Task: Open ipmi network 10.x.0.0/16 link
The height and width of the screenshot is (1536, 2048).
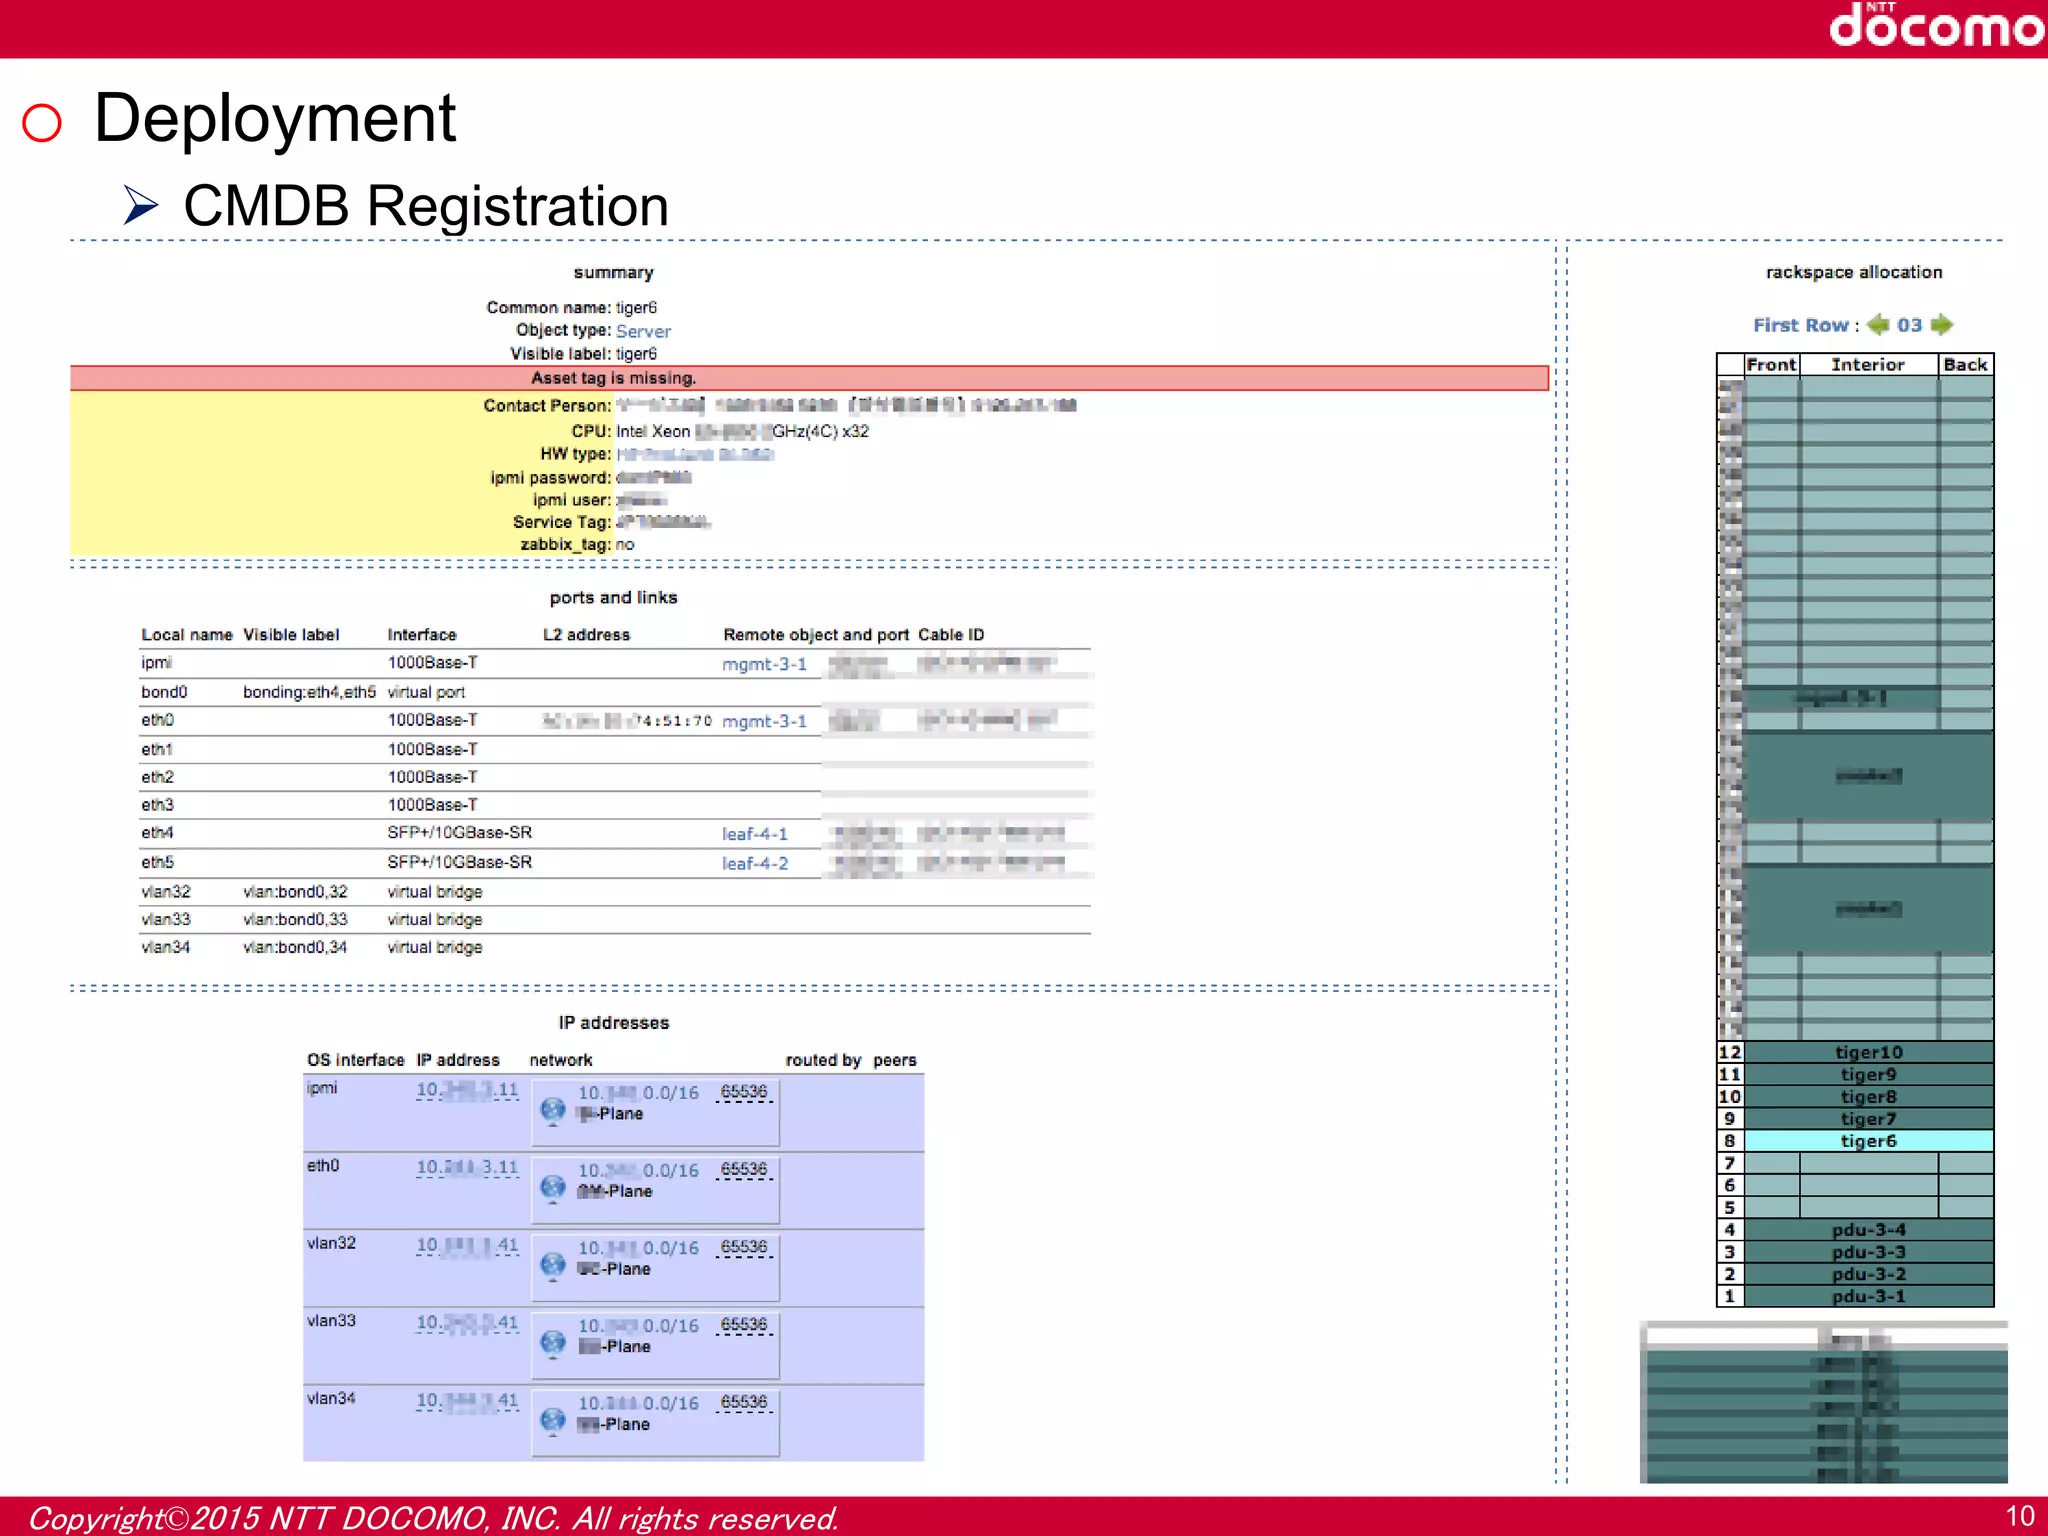Action: 638,1093
